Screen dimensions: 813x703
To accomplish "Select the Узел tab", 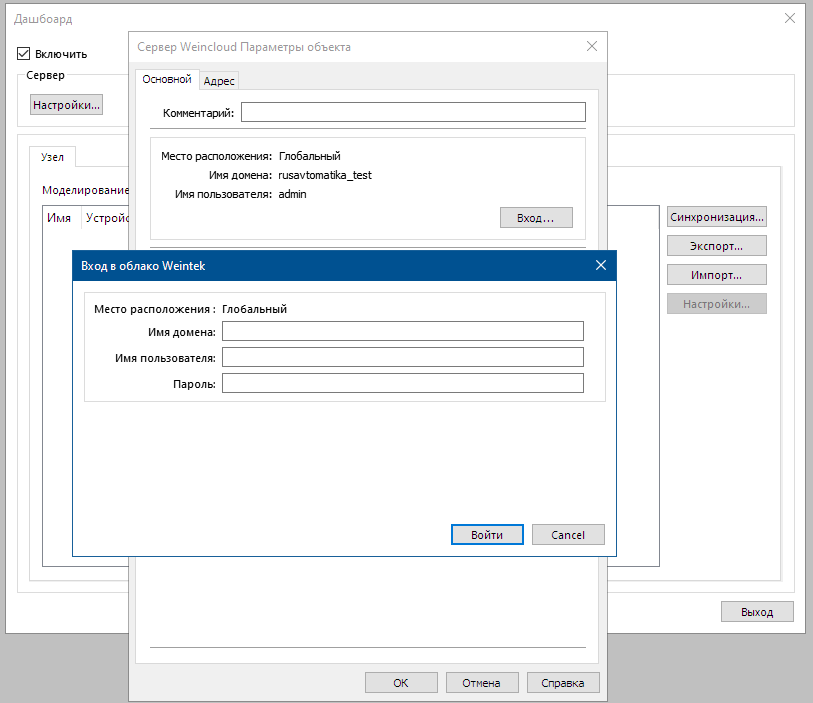I will pyautogui.click(x=52, y=157).
